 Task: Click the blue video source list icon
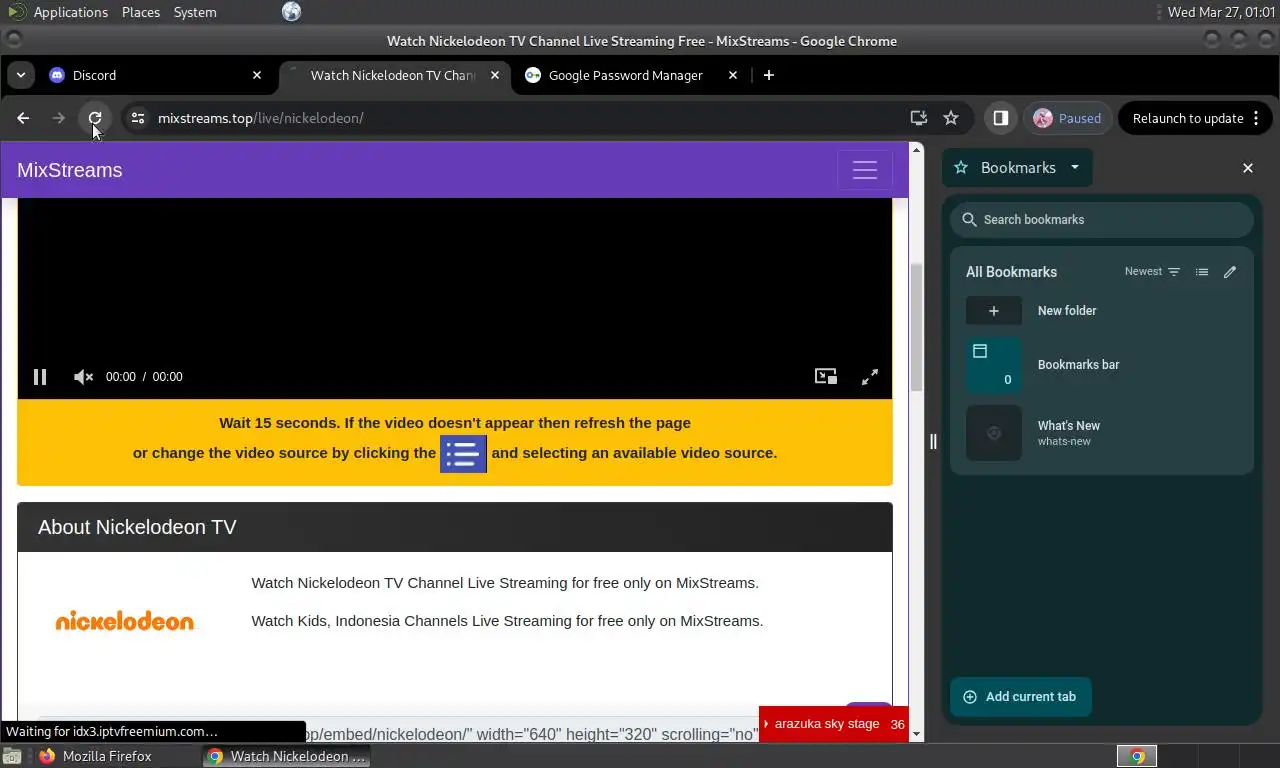coord(463,454)
